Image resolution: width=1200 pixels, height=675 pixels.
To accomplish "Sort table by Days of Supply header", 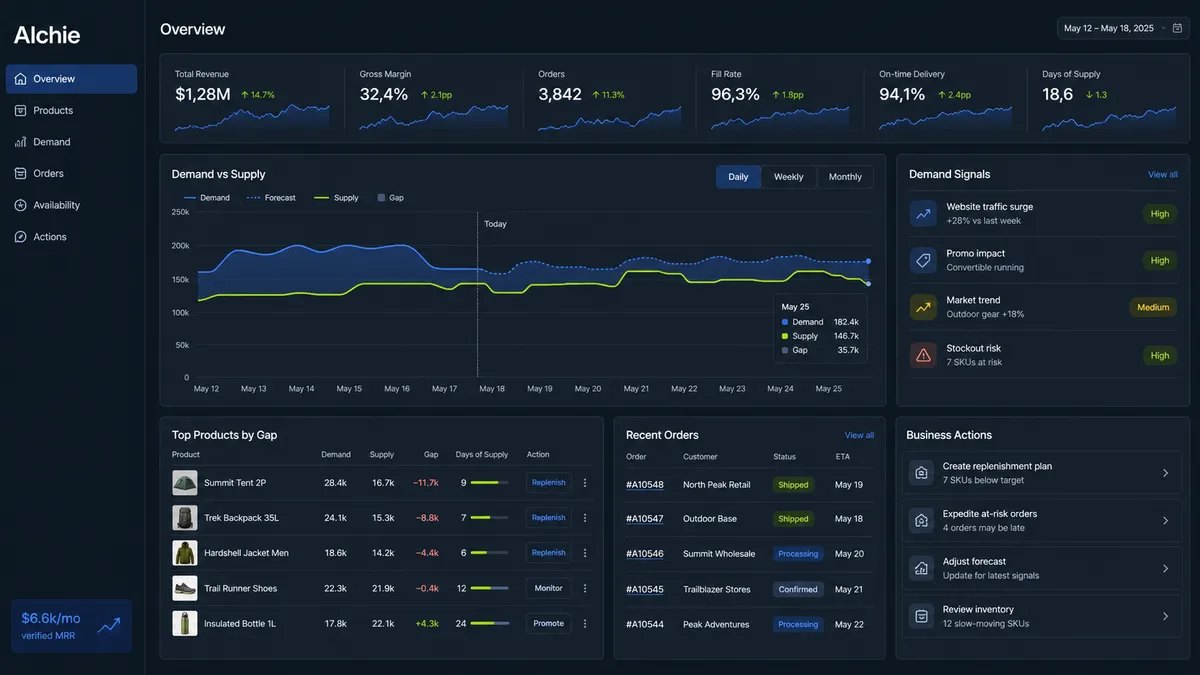I will click(x=482, y=455).
